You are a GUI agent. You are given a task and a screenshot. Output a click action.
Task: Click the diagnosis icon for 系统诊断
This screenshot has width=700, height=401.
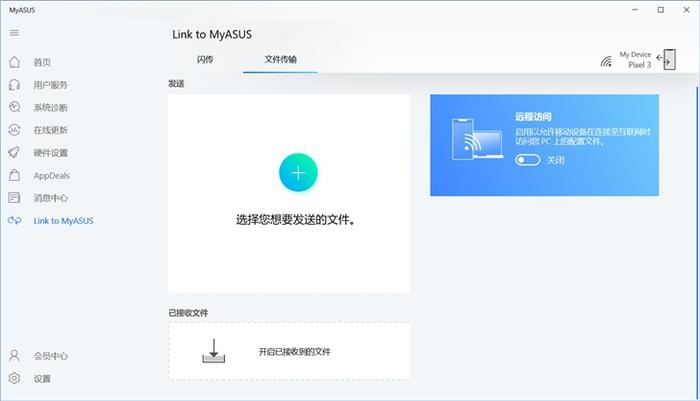coord(15,107)
